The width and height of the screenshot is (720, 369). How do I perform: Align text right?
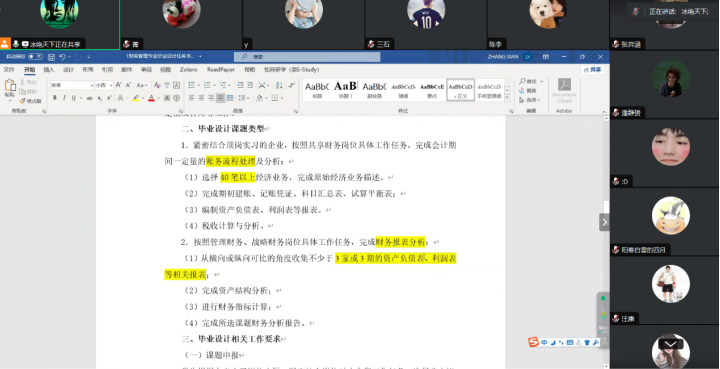(211, 98)
